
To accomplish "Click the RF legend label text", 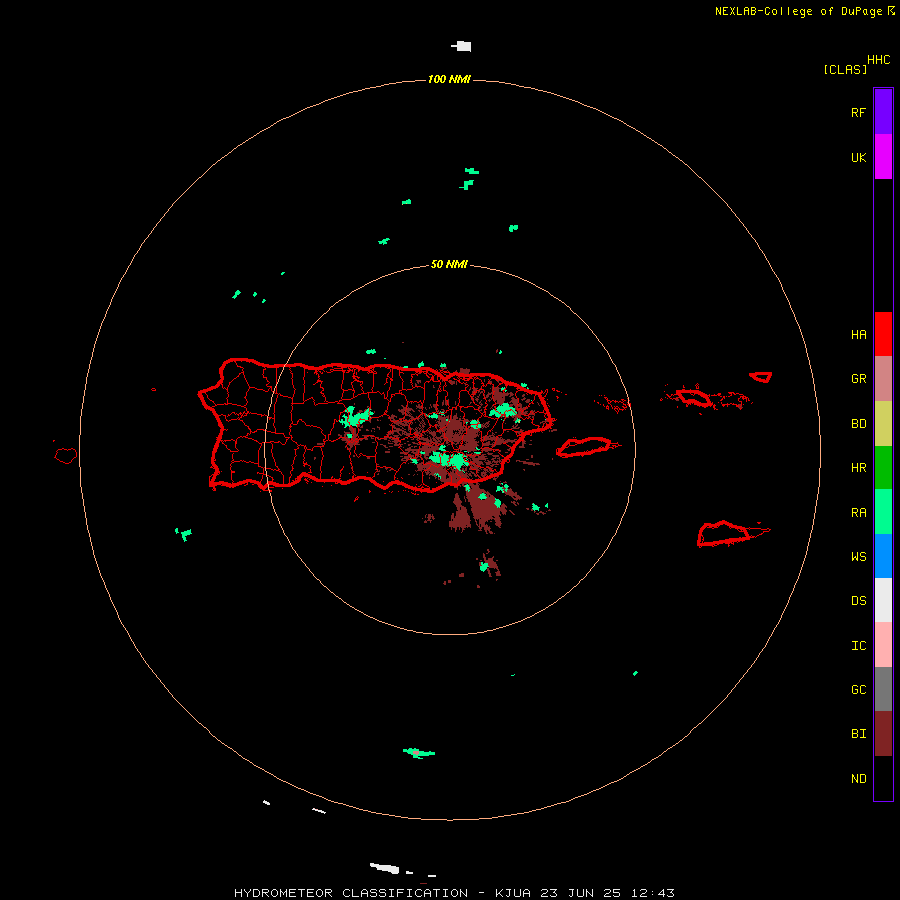I will (x=858, y=112).
